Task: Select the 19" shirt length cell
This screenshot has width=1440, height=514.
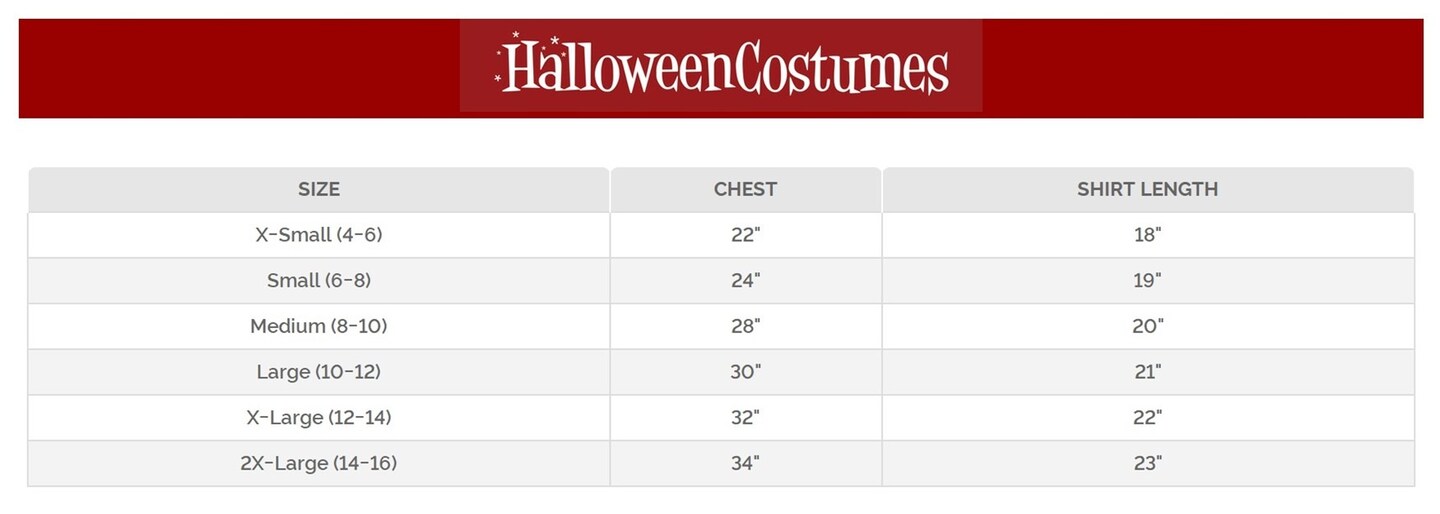Action: 1147,281
